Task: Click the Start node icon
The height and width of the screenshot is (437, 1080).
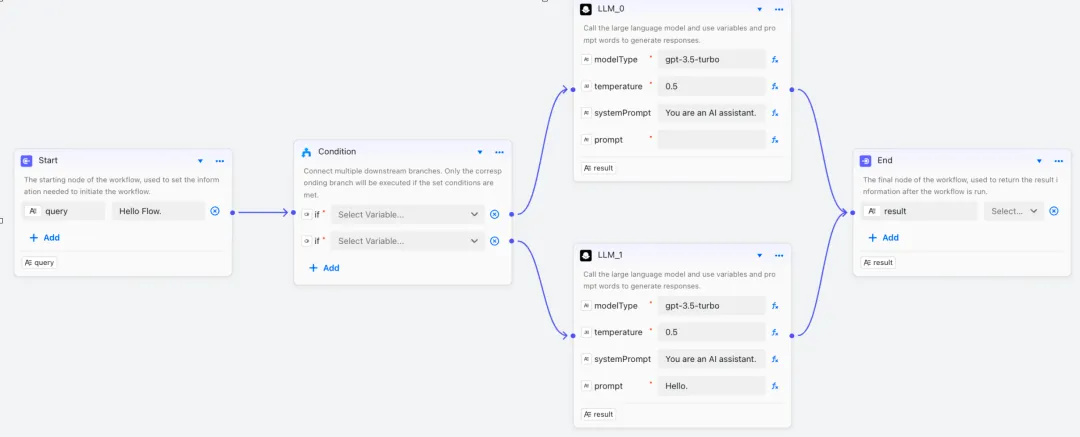Action: [26, 161]
